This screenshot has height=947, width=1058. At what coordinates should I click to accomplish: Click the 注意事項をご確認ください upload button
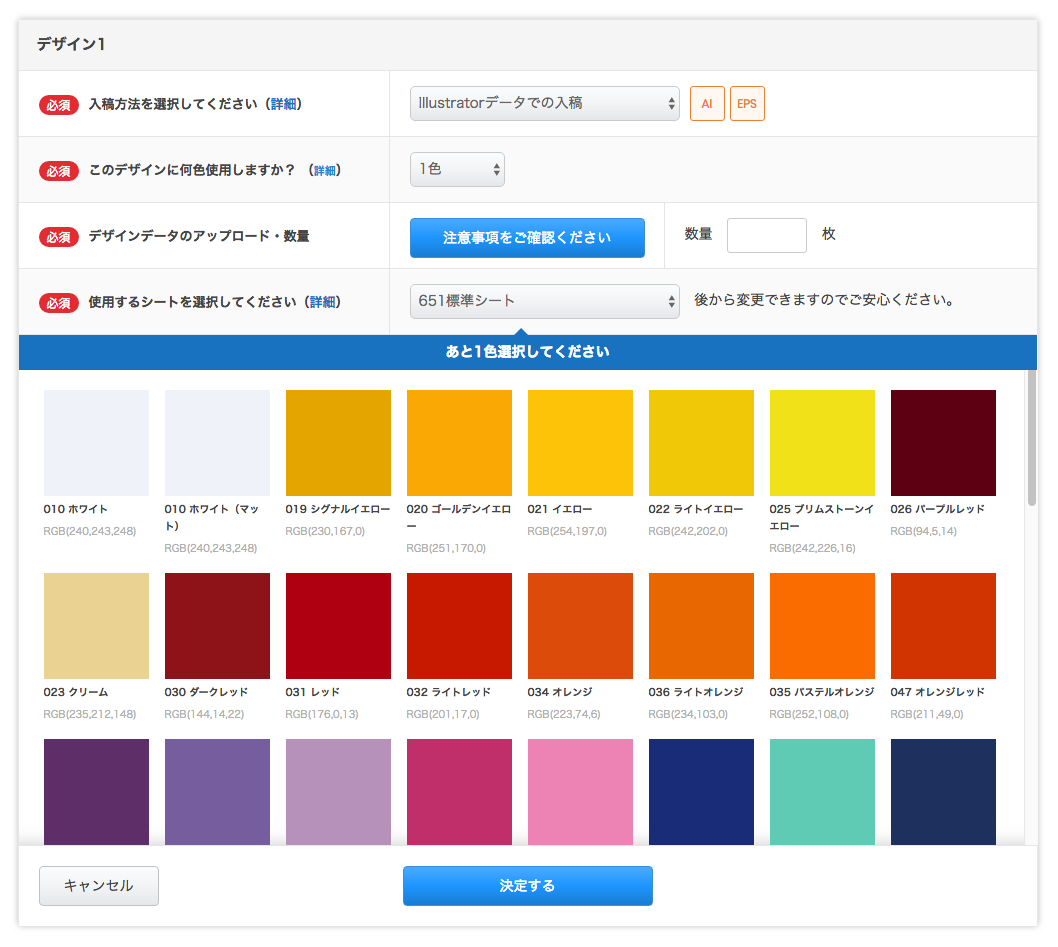pos(527,238)
